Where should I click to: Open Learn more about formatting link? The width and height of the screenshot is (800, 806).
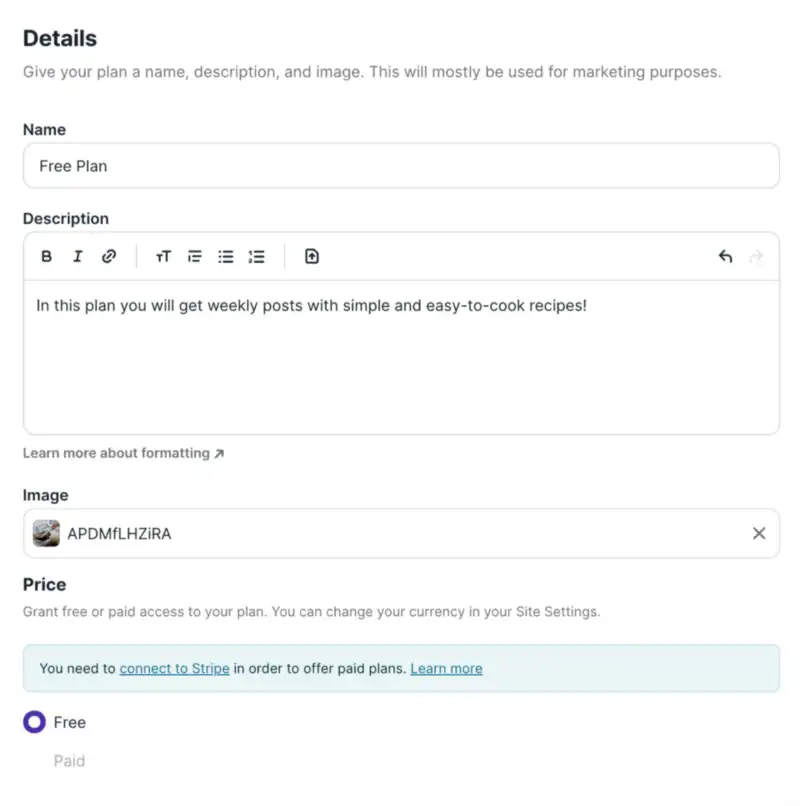123,453
